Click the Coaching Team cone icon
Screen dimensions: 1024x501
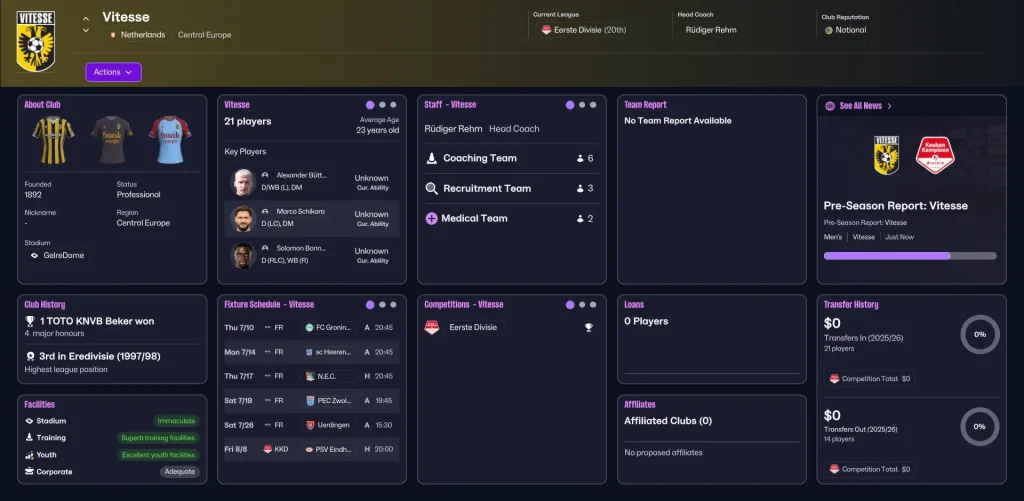[432, 158]
